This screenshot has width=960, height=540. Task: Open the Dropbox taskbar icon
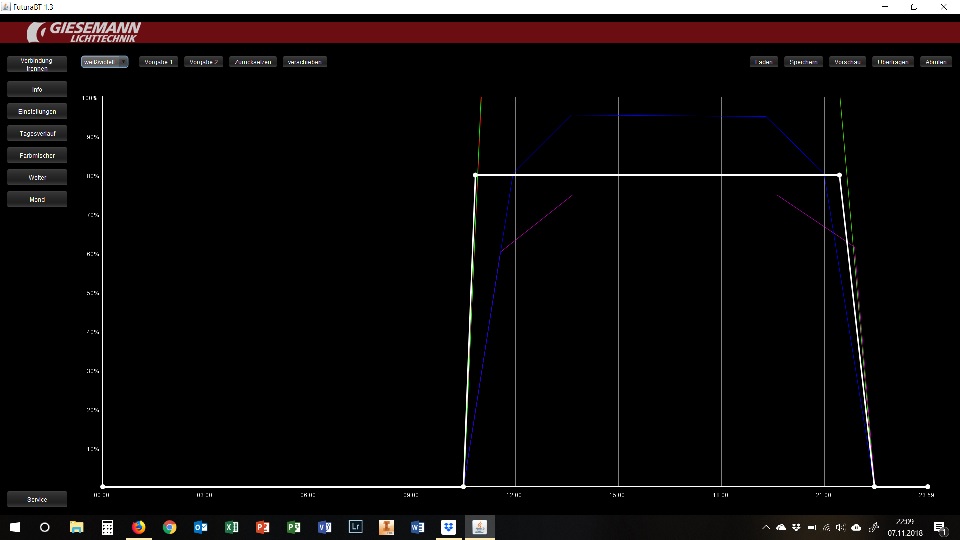(449, 527)
